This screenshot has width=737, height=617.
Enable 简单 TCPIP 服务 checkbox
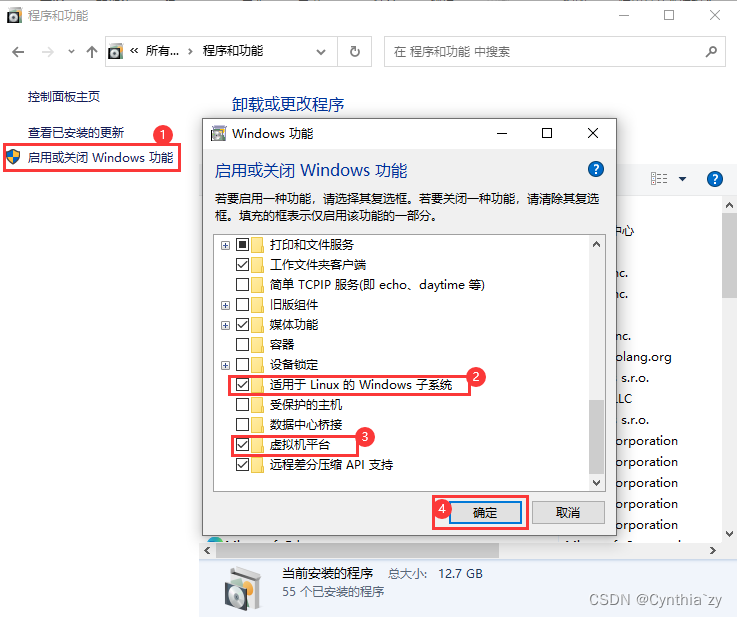pyautogui.click(x=243, y=285)
